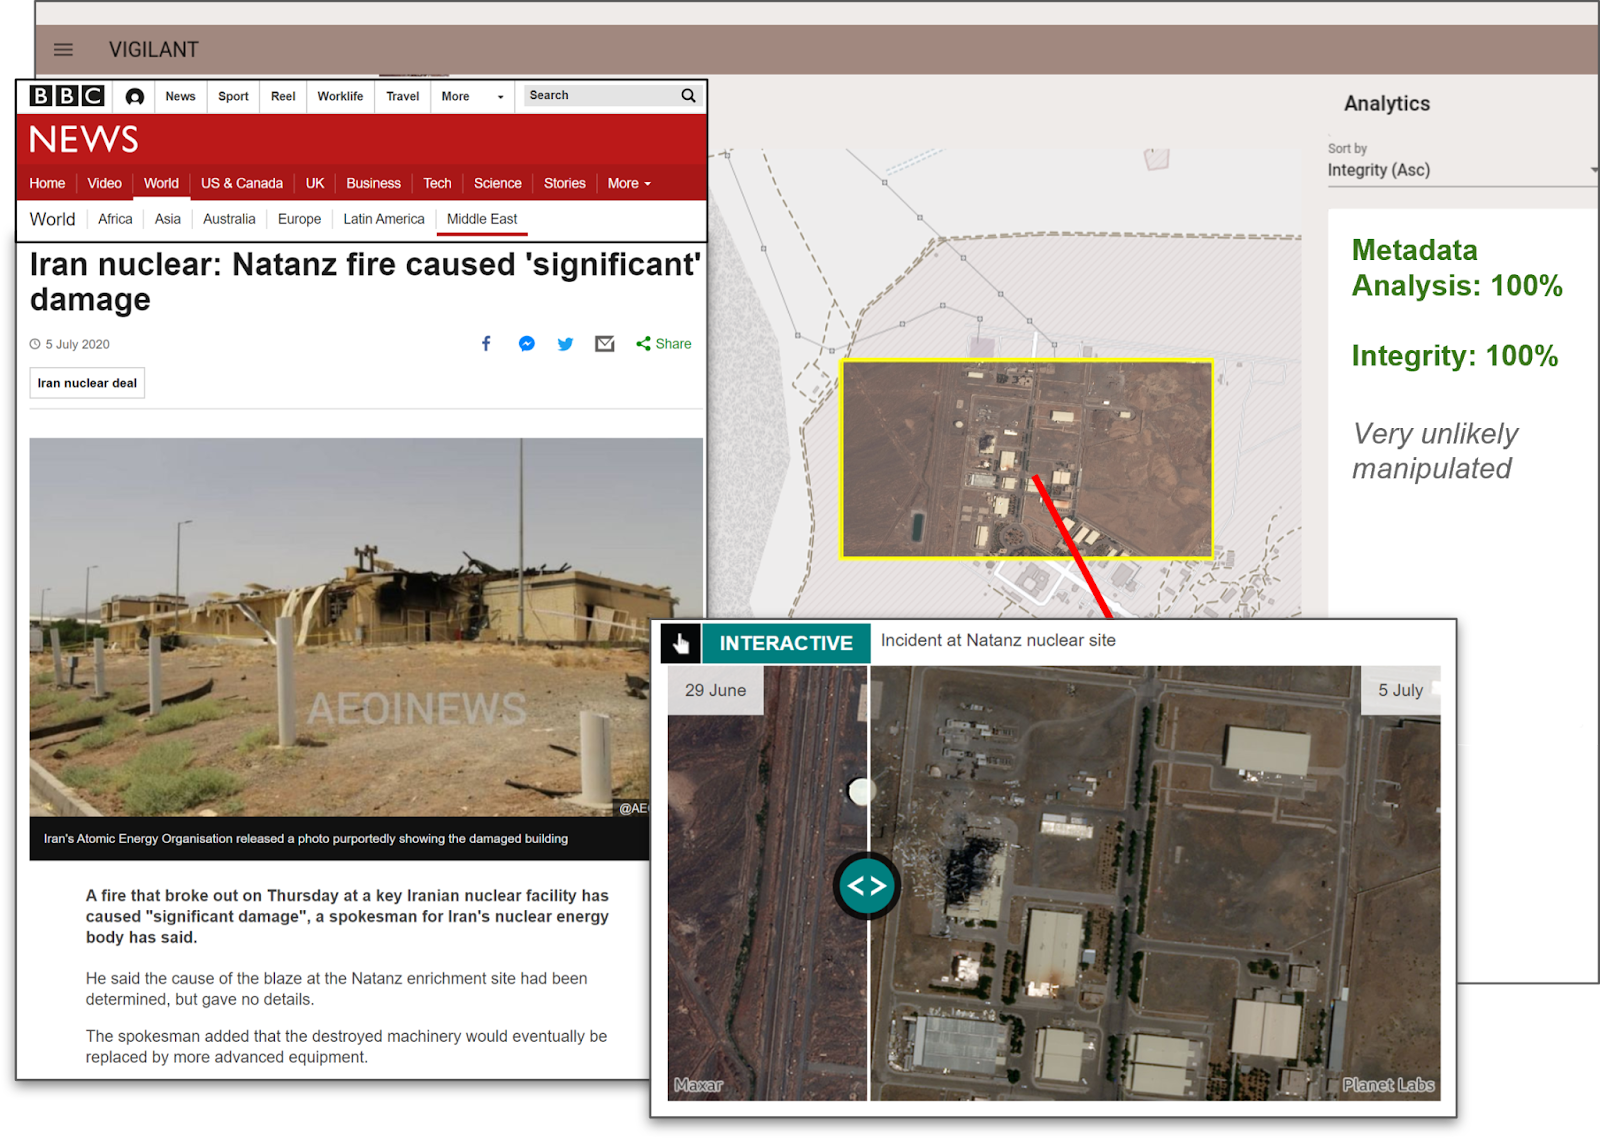The height and width of the screenshot is (1138, 1600).
Task: Select the World tab in red bar
Action: tap(161, 184)
